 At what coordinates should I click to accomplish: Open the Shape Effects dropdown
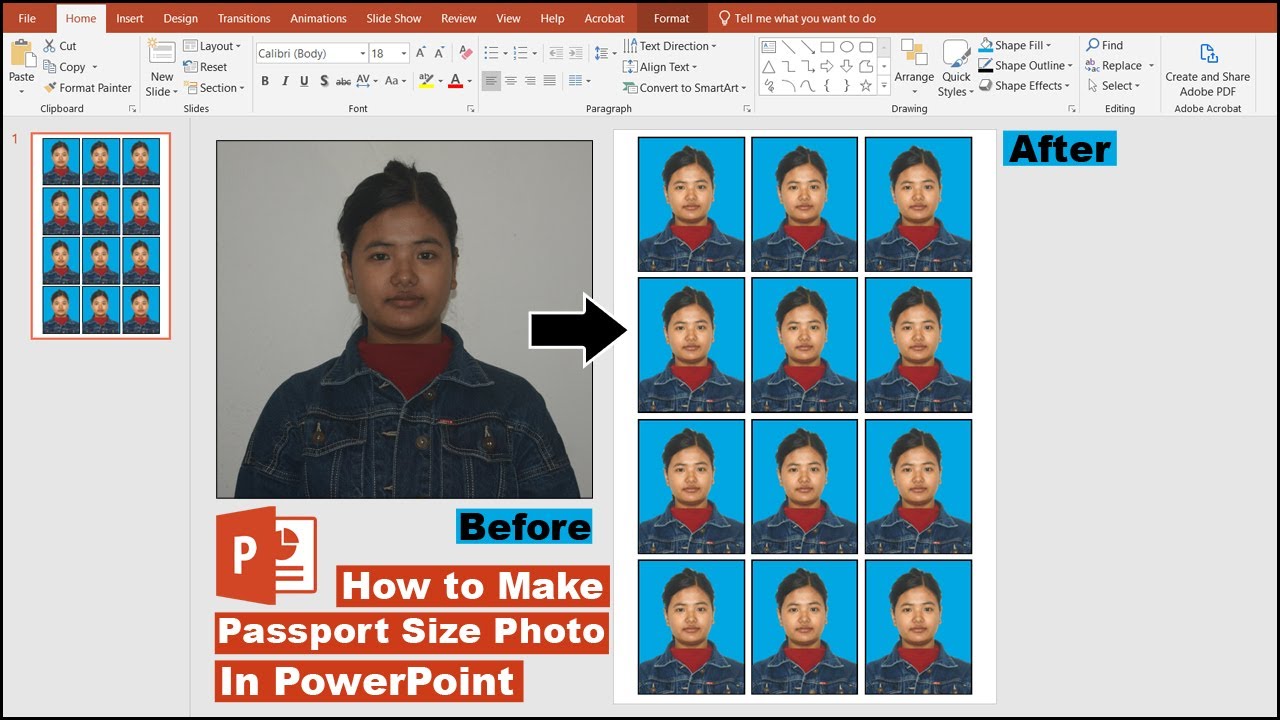(x=1025, y=86)
